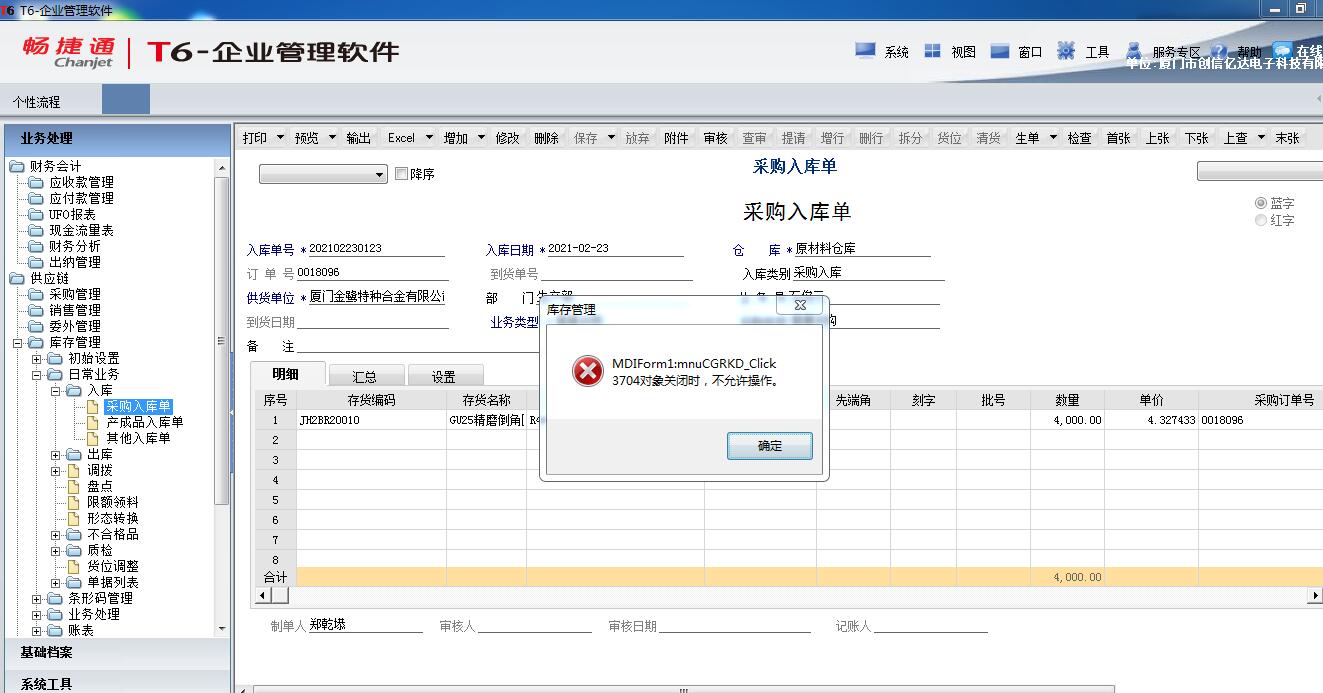
Task: Click the tree scrollbar down arrow
Action: (223, 628)
